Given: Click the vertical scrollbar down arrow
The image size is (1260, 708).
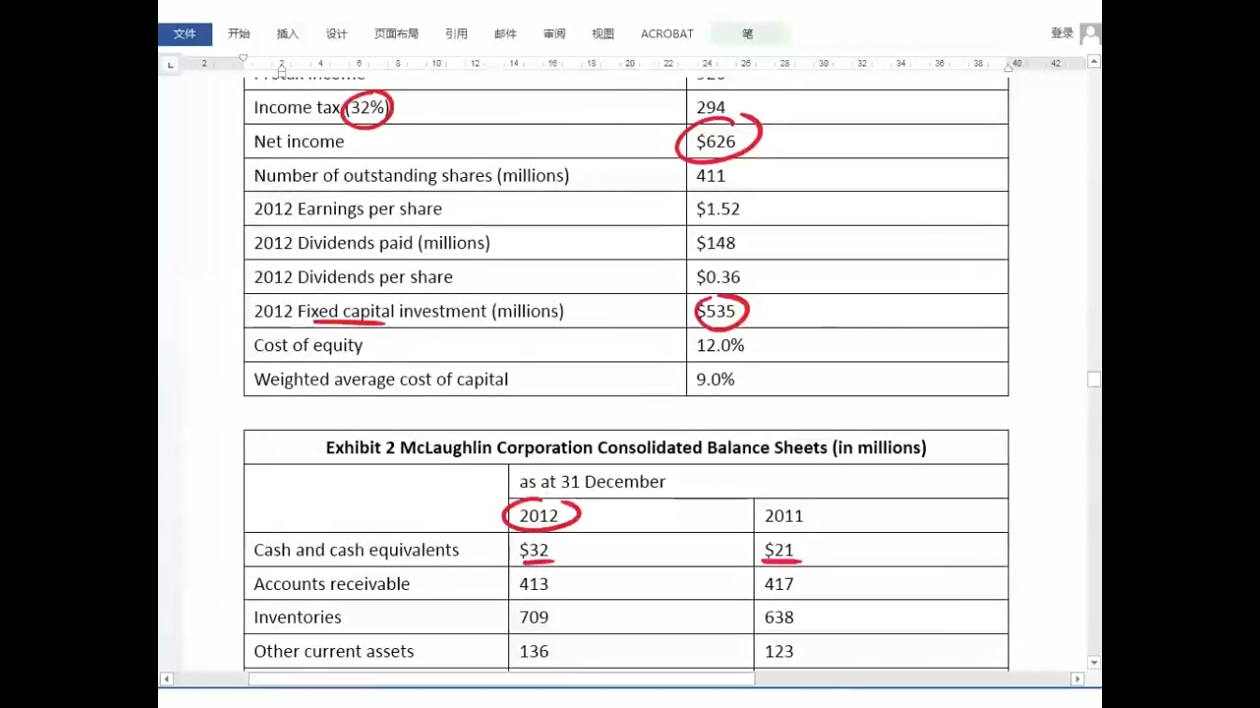Looking at the screenshot, I should pos(1094,662).
